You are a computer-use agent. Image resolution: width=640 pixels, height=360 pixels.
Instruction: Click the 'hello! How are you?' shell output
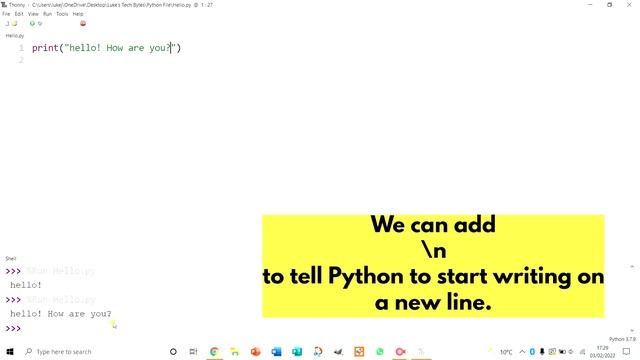coord(60,314)
